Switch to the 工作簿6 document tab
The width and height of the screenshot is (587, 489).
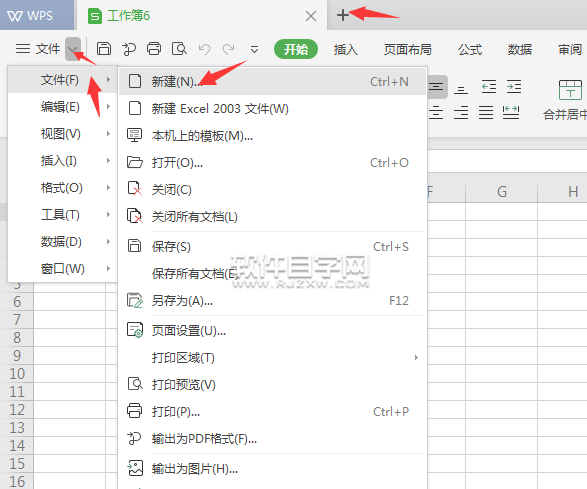coord(202,16)
